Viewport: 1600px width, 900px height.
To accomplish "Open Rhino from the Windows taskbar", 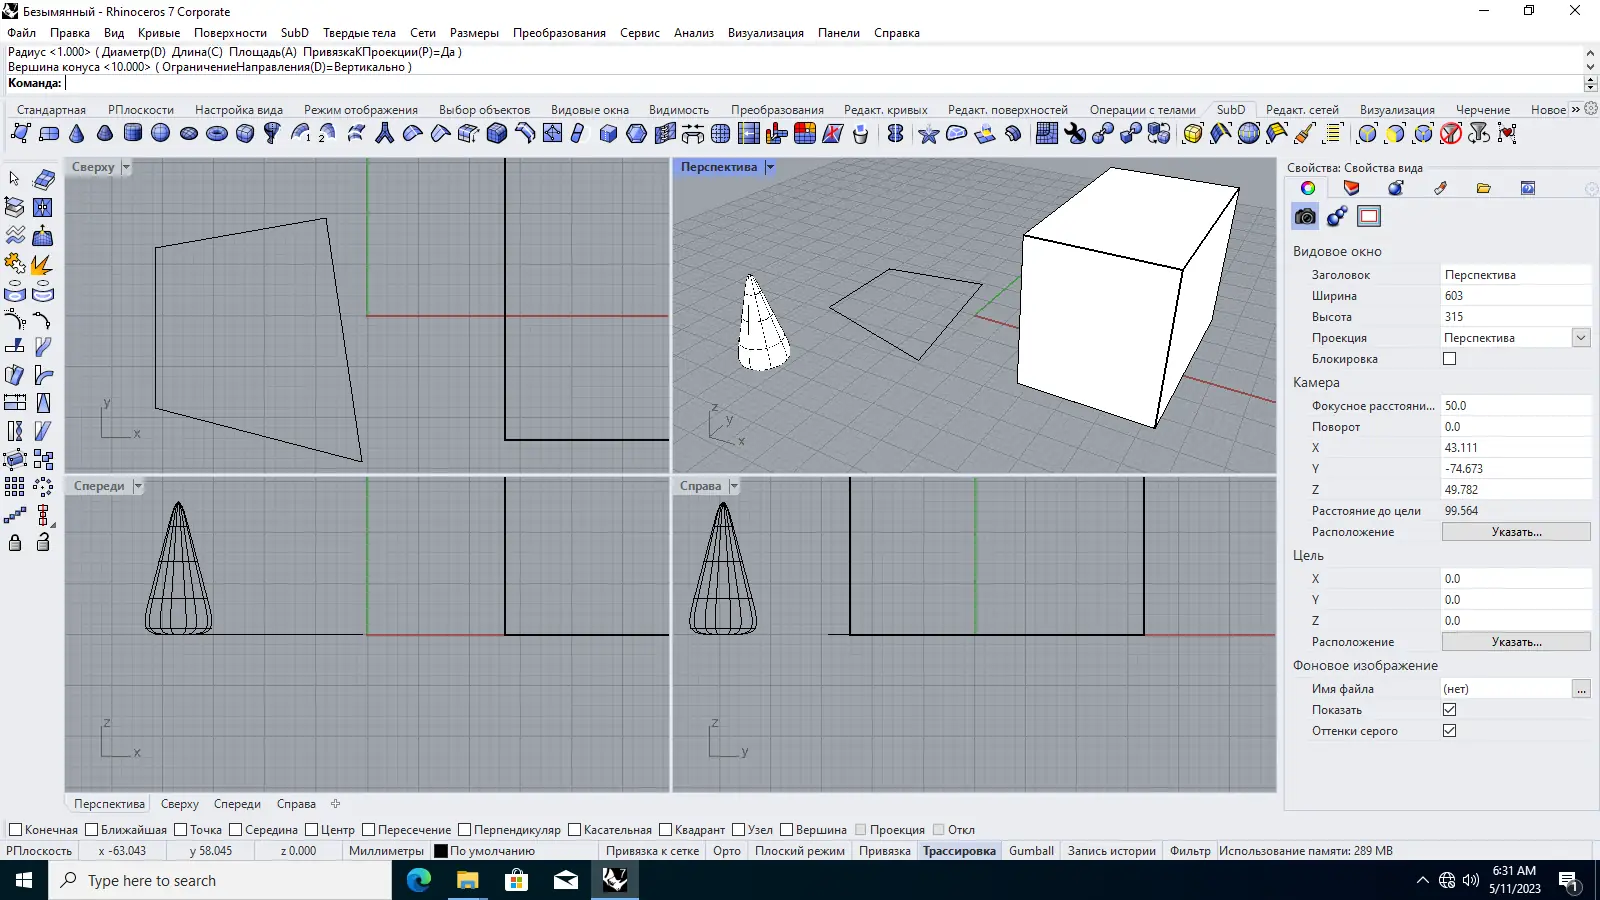I will point(614,880).
